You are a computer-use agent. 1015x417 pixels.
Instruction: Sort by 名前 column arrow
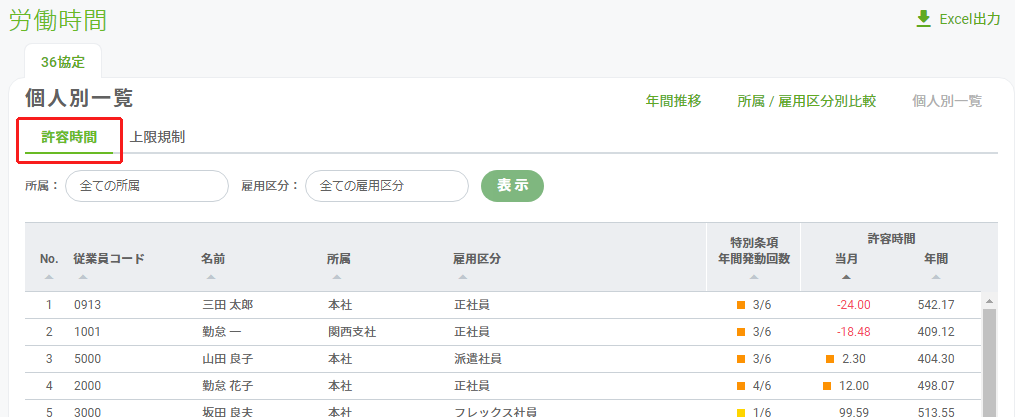(210, 277)
